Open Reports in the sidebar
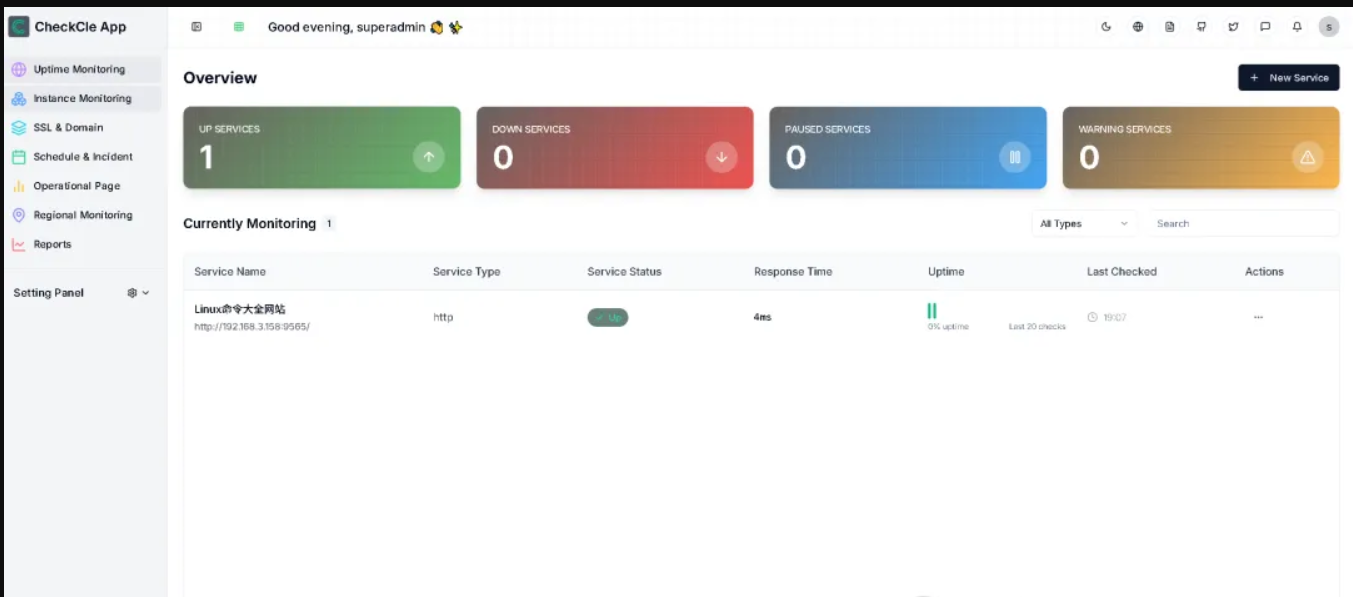The height and width of the screenshot is (597, 1353). (x=83, y=244)
